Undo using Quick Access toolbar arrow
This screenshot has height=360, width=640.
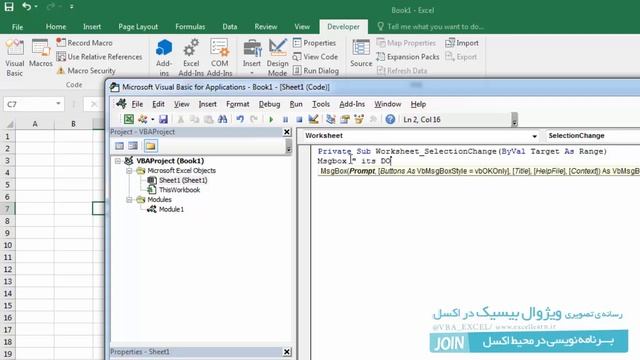tap(26, 7)
